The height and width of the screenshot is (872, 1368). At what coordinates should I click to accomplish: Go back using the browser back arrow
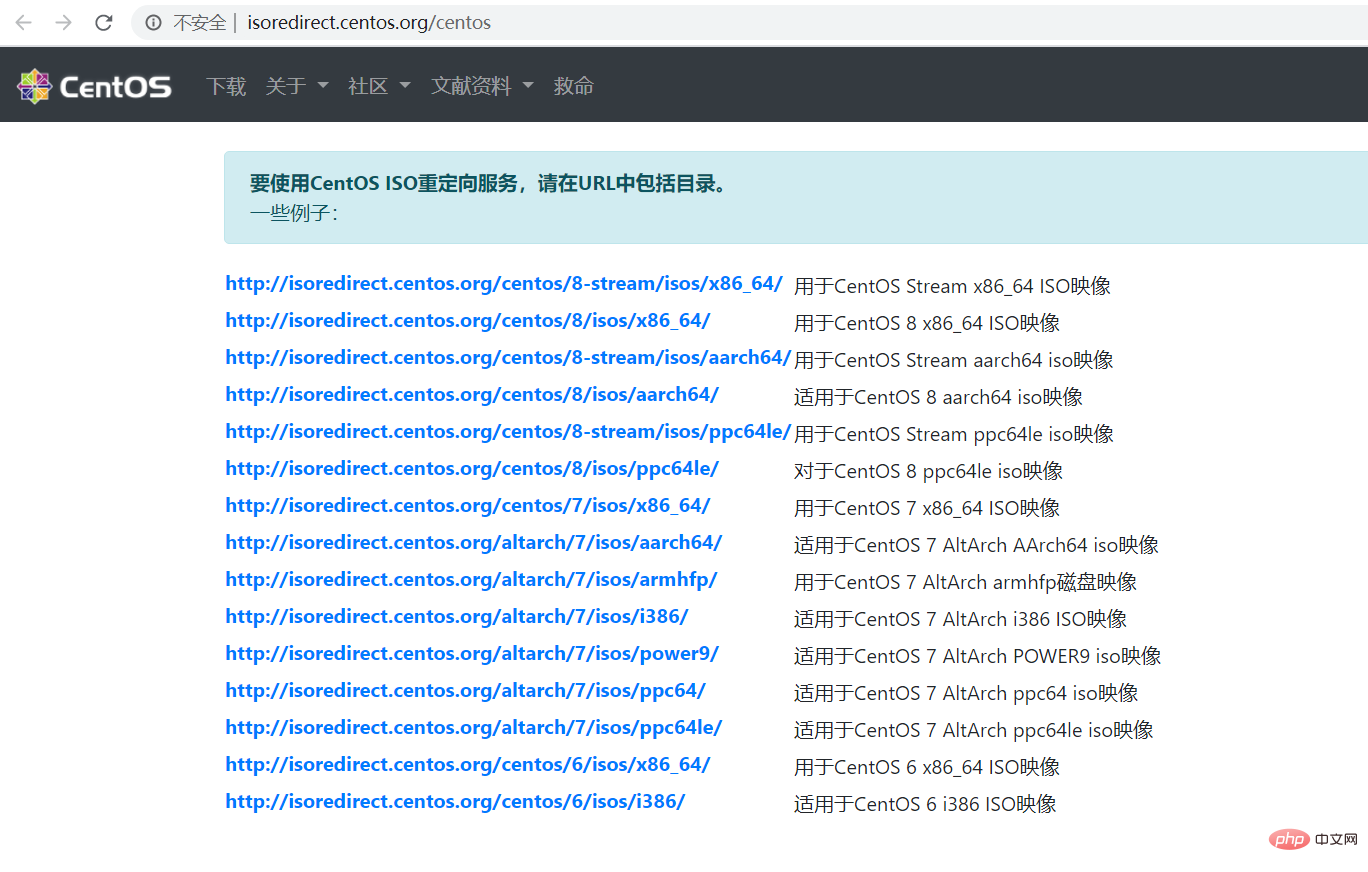(x=23, y=22)
